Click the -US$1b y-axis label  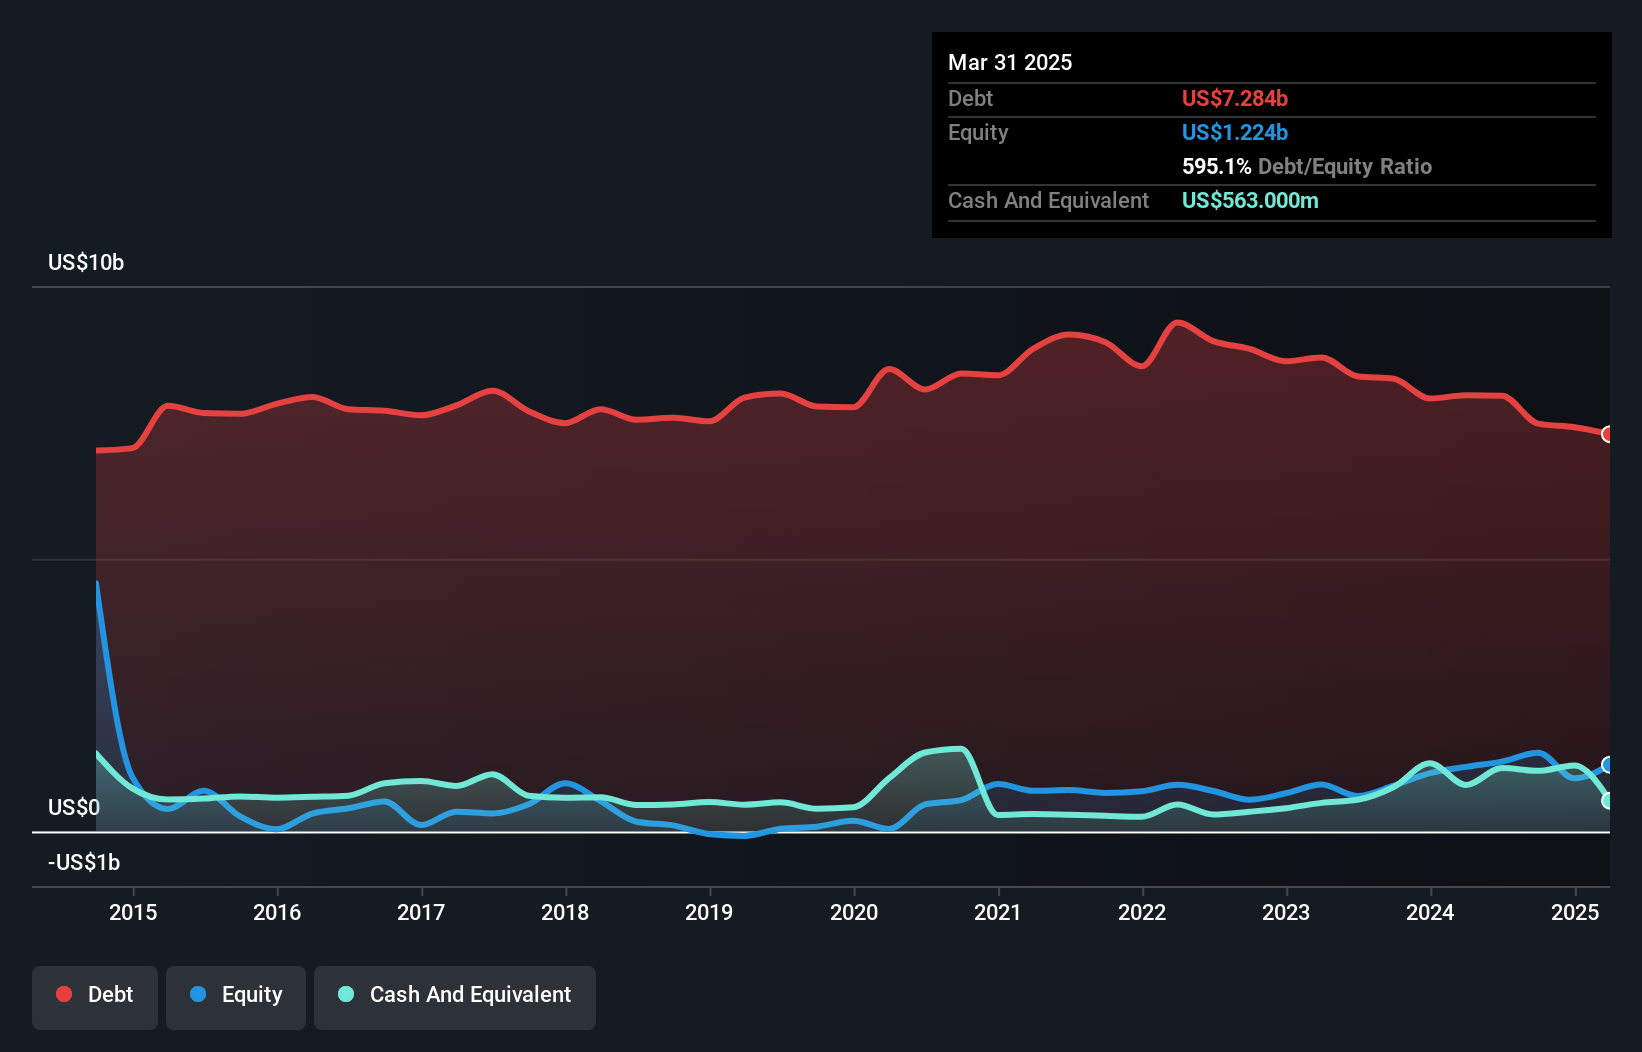click(x=84, y=862)
